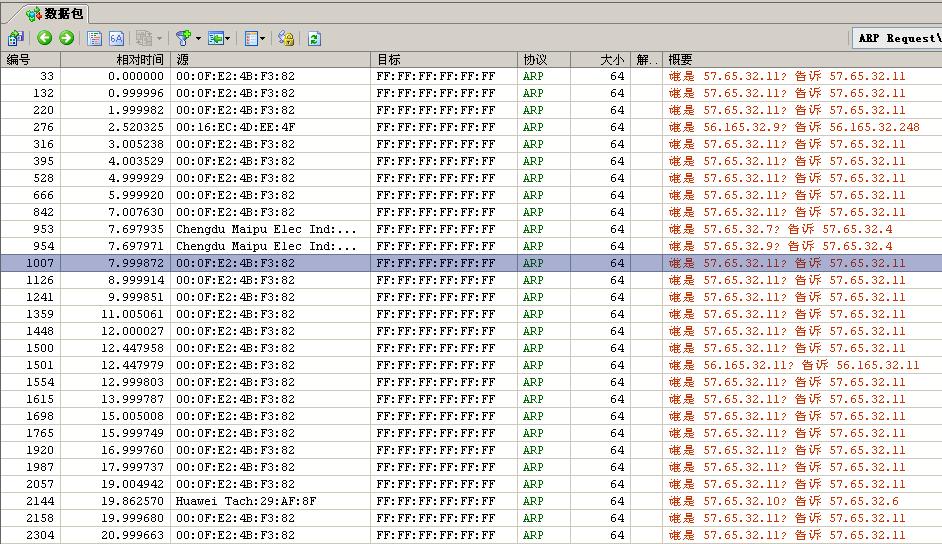
Task: Click the column layout icon
Action: pyautogui.click(x=250, y=38)
